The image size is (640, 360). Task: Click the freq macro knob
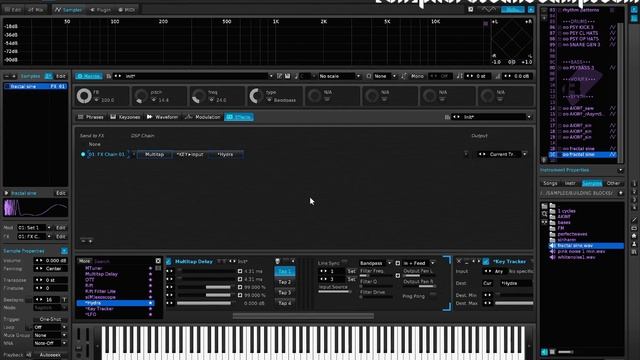(x=199, y=96)
